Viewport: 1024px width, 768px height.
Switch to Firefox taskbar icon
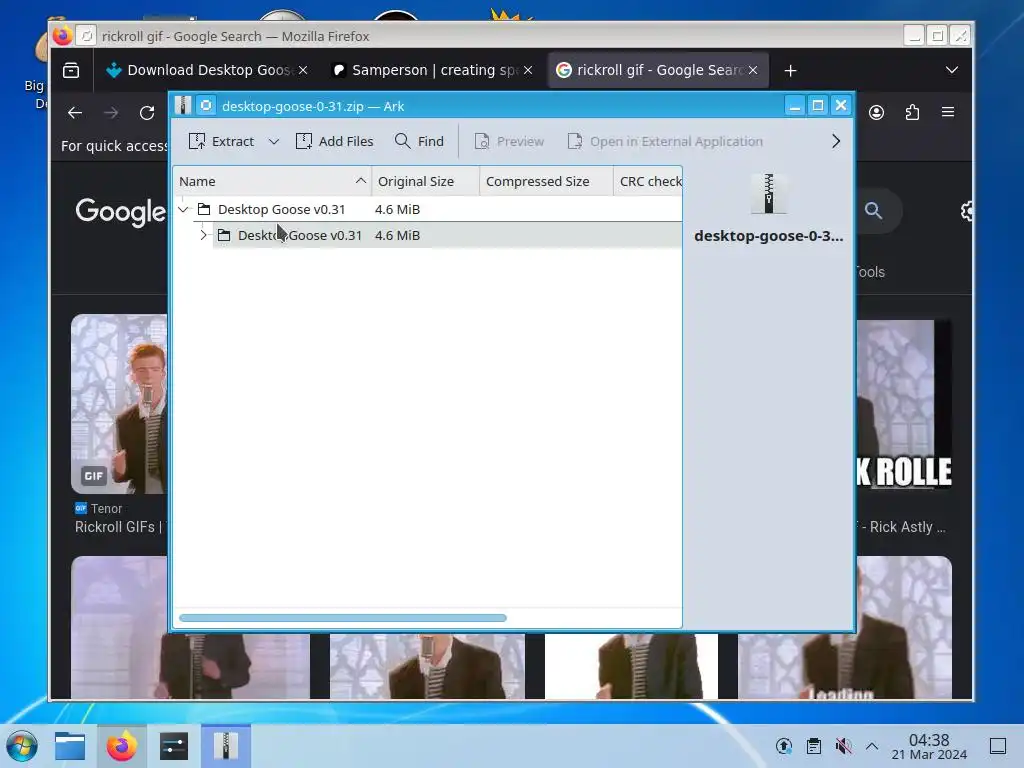pyautogui.click(x=121, y=746)
